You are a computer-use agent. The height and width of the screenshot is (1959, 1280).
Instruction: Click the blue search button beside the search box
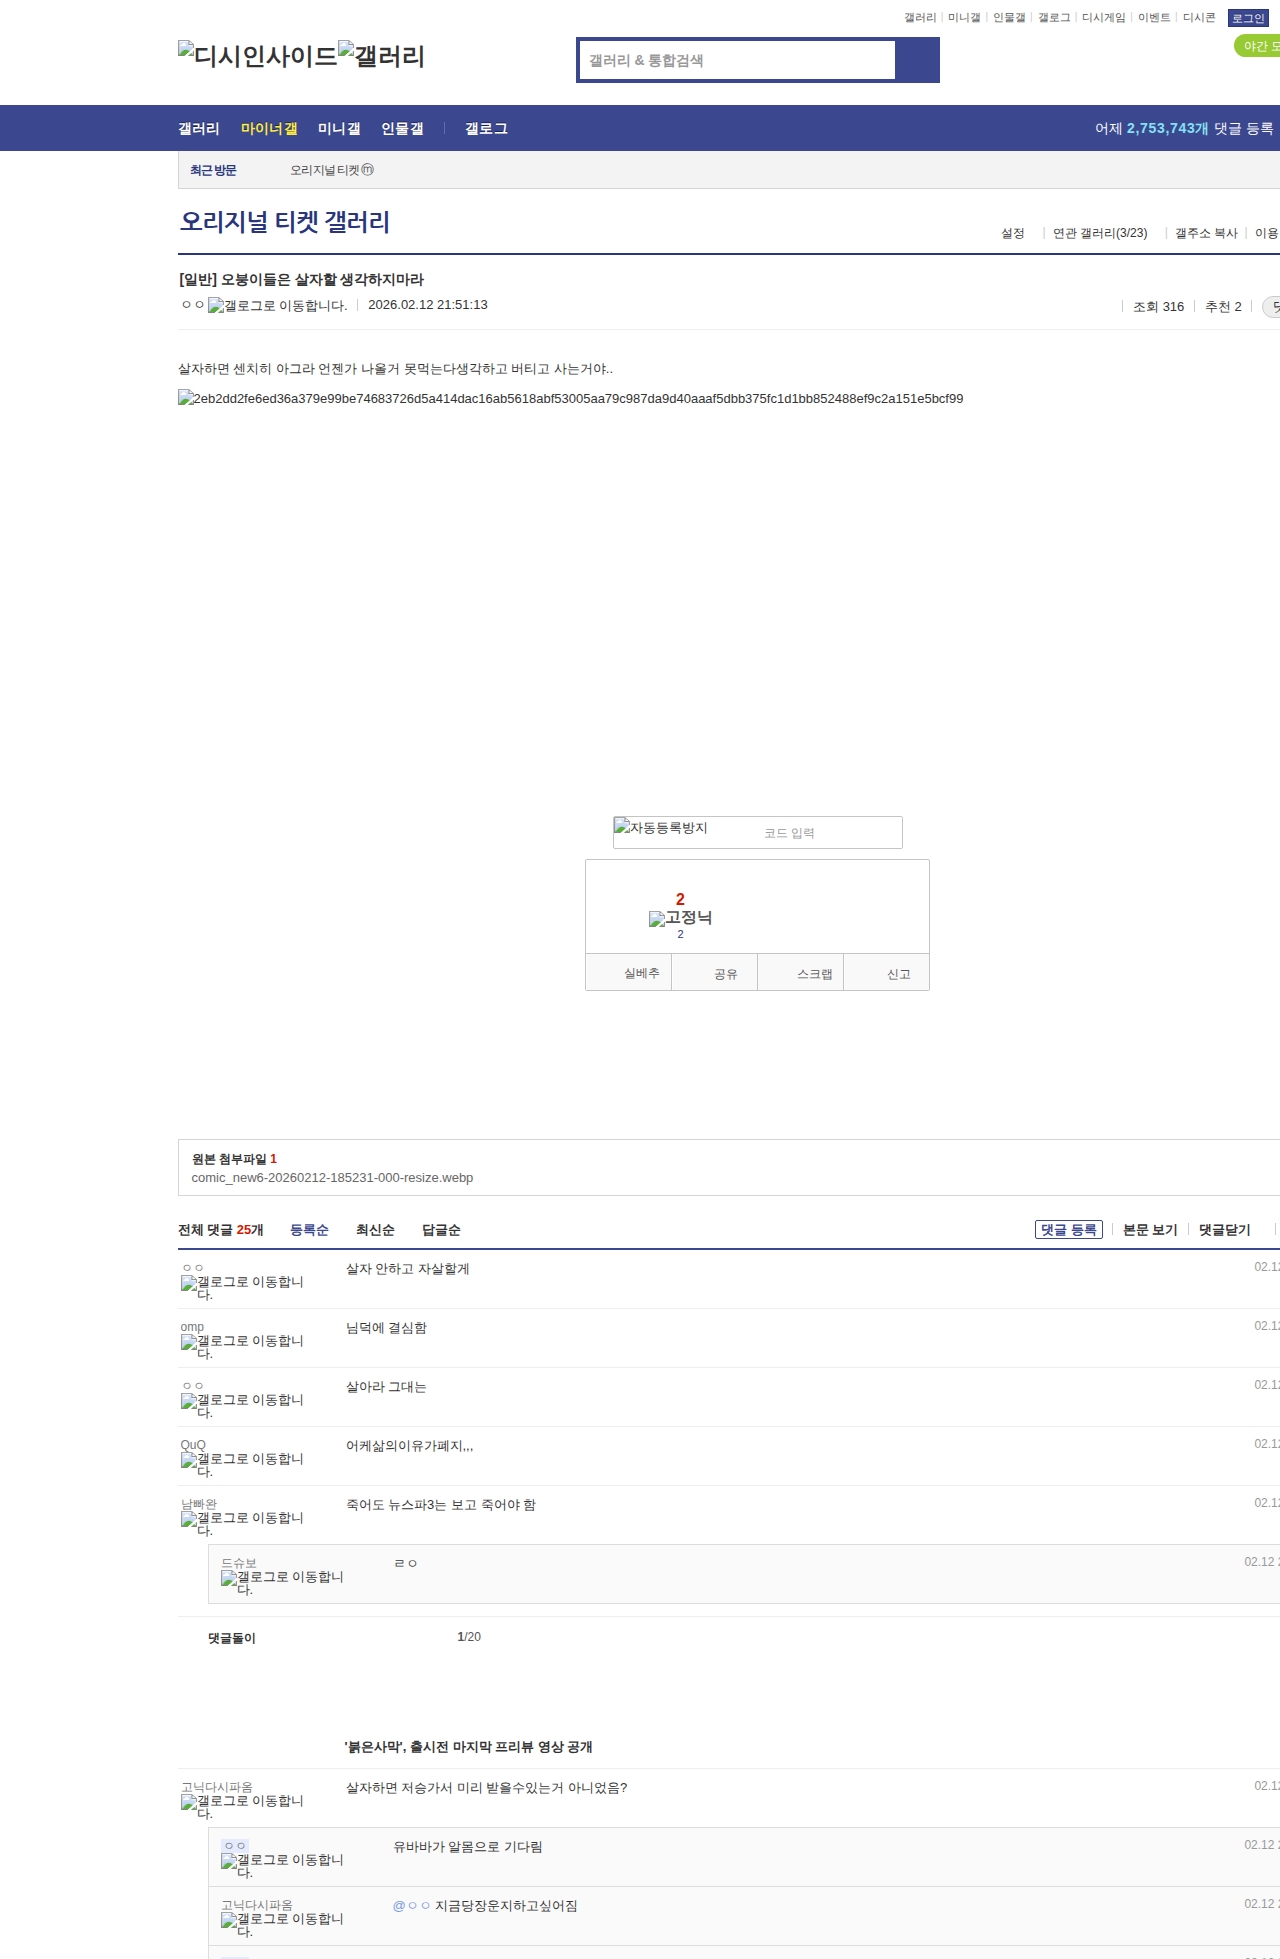point(918,60)
